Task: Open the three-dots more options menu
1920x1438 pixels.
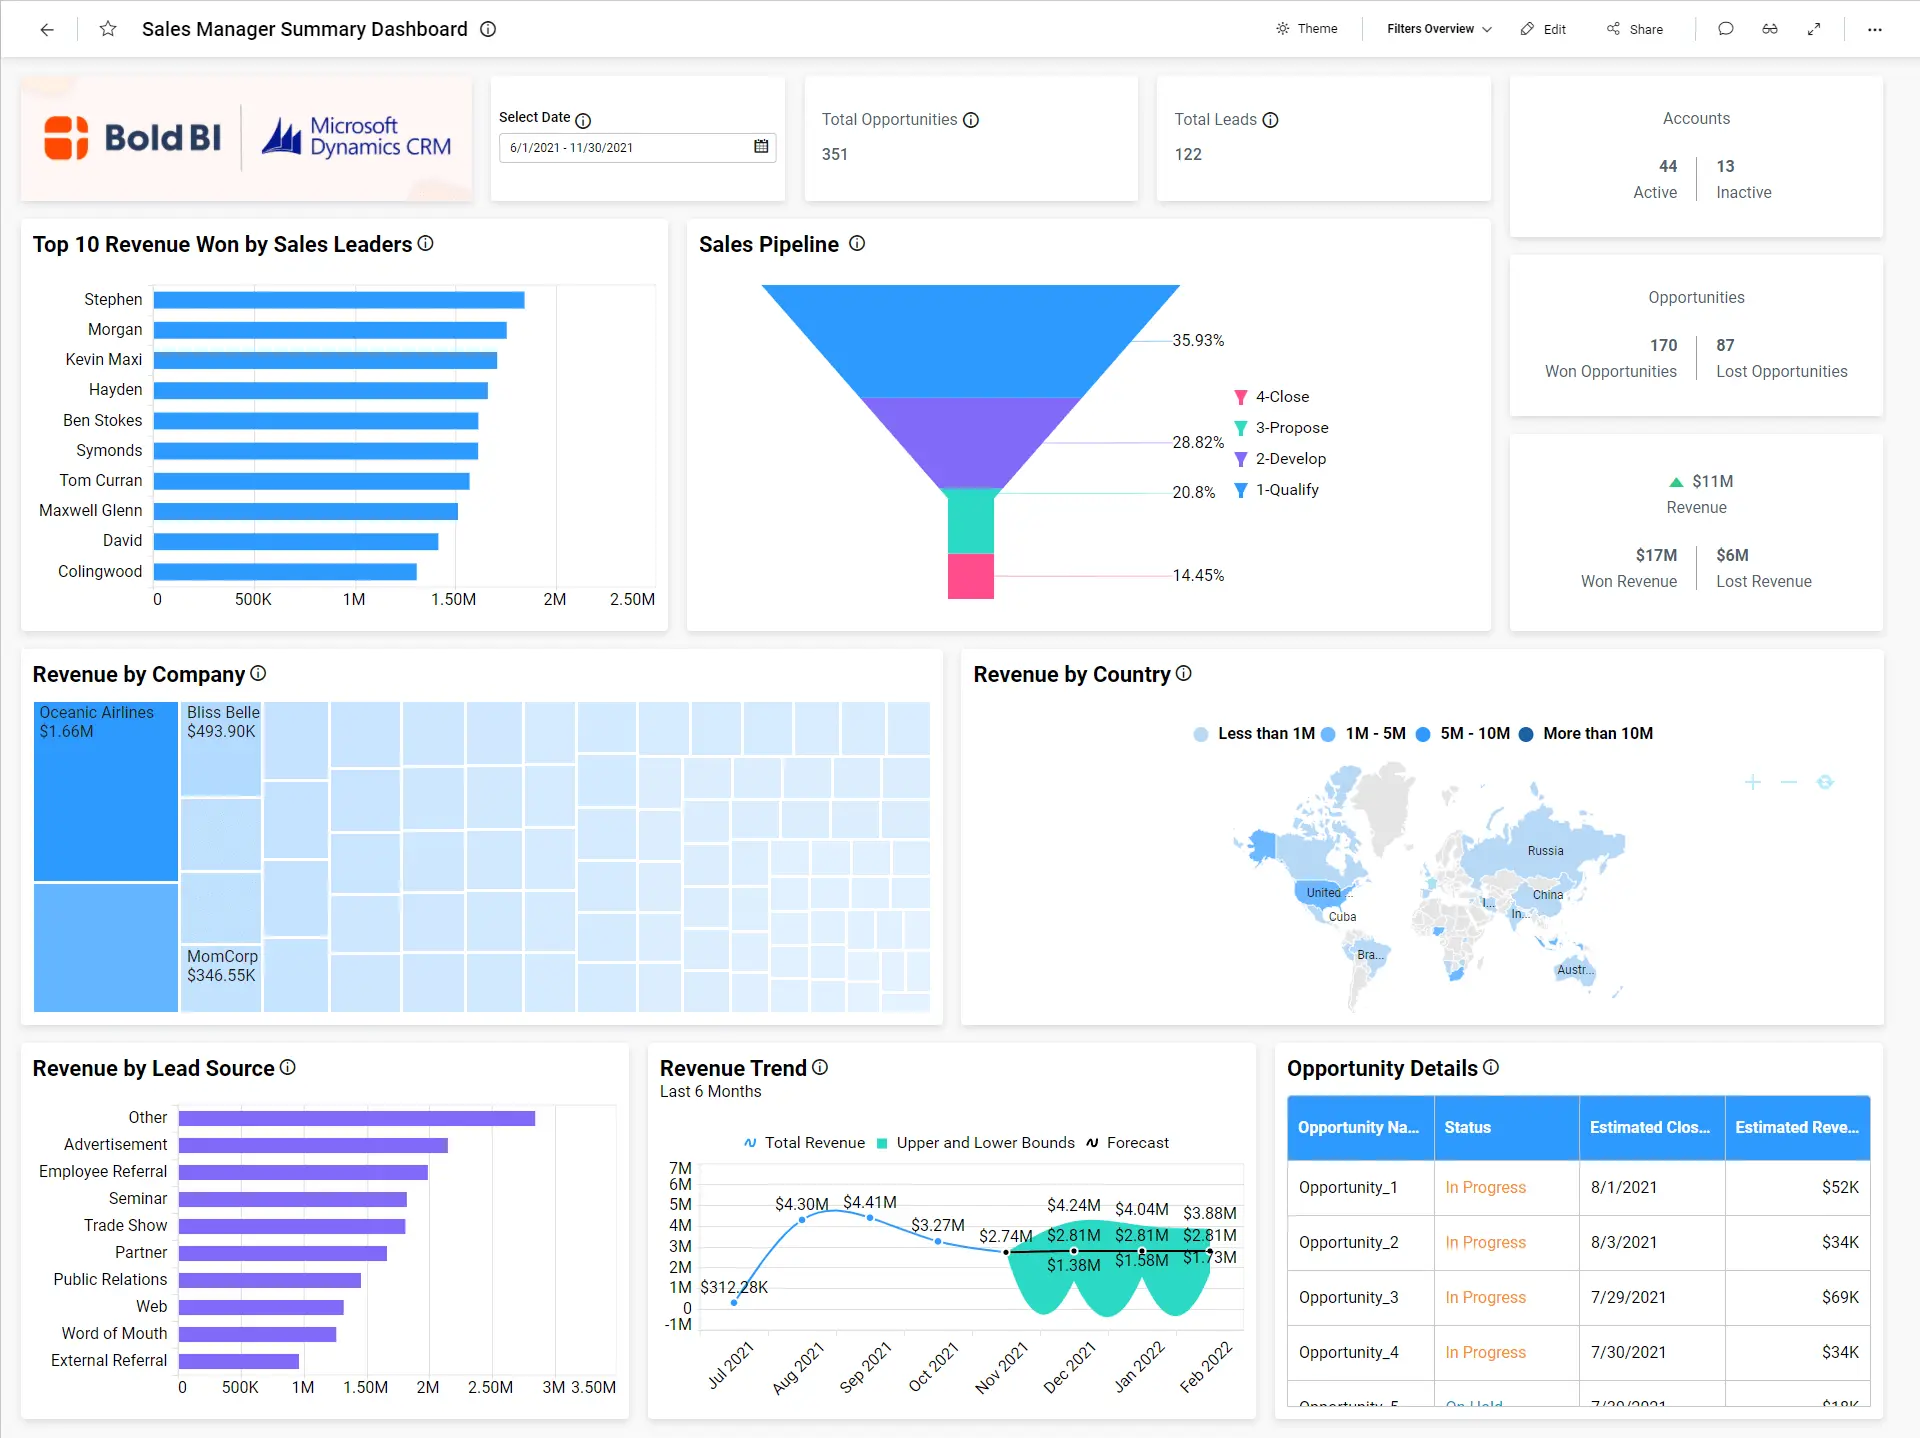Action: pos(1874,29)
